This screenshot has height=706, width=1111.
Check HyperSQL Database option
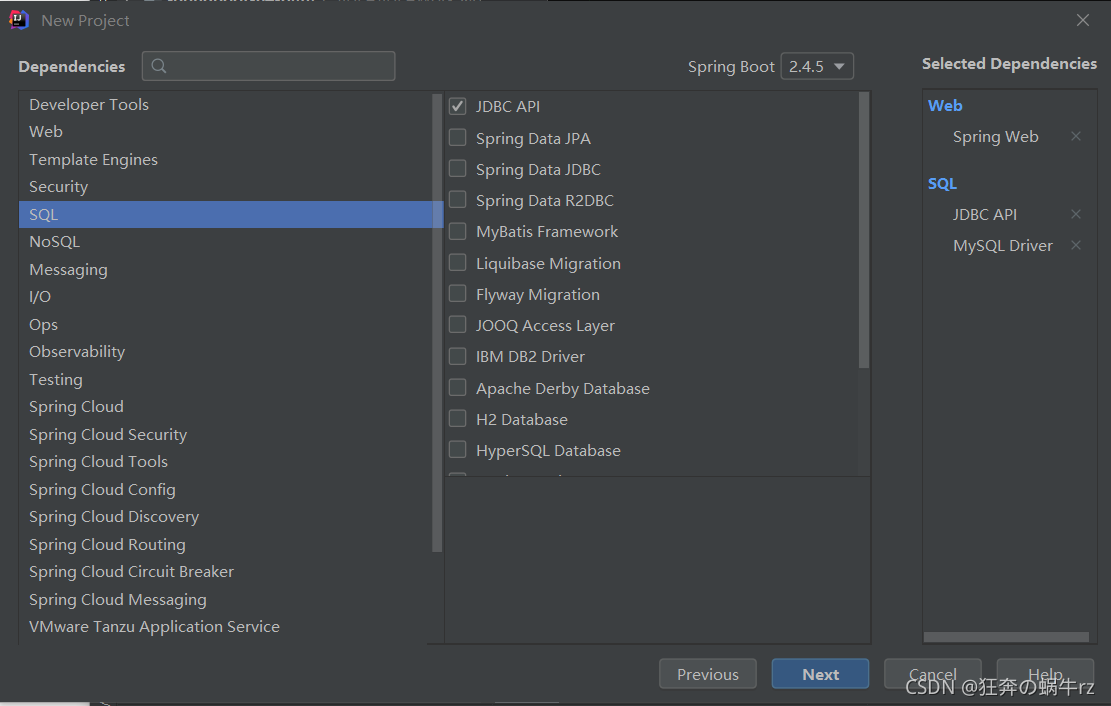point(458,450)
